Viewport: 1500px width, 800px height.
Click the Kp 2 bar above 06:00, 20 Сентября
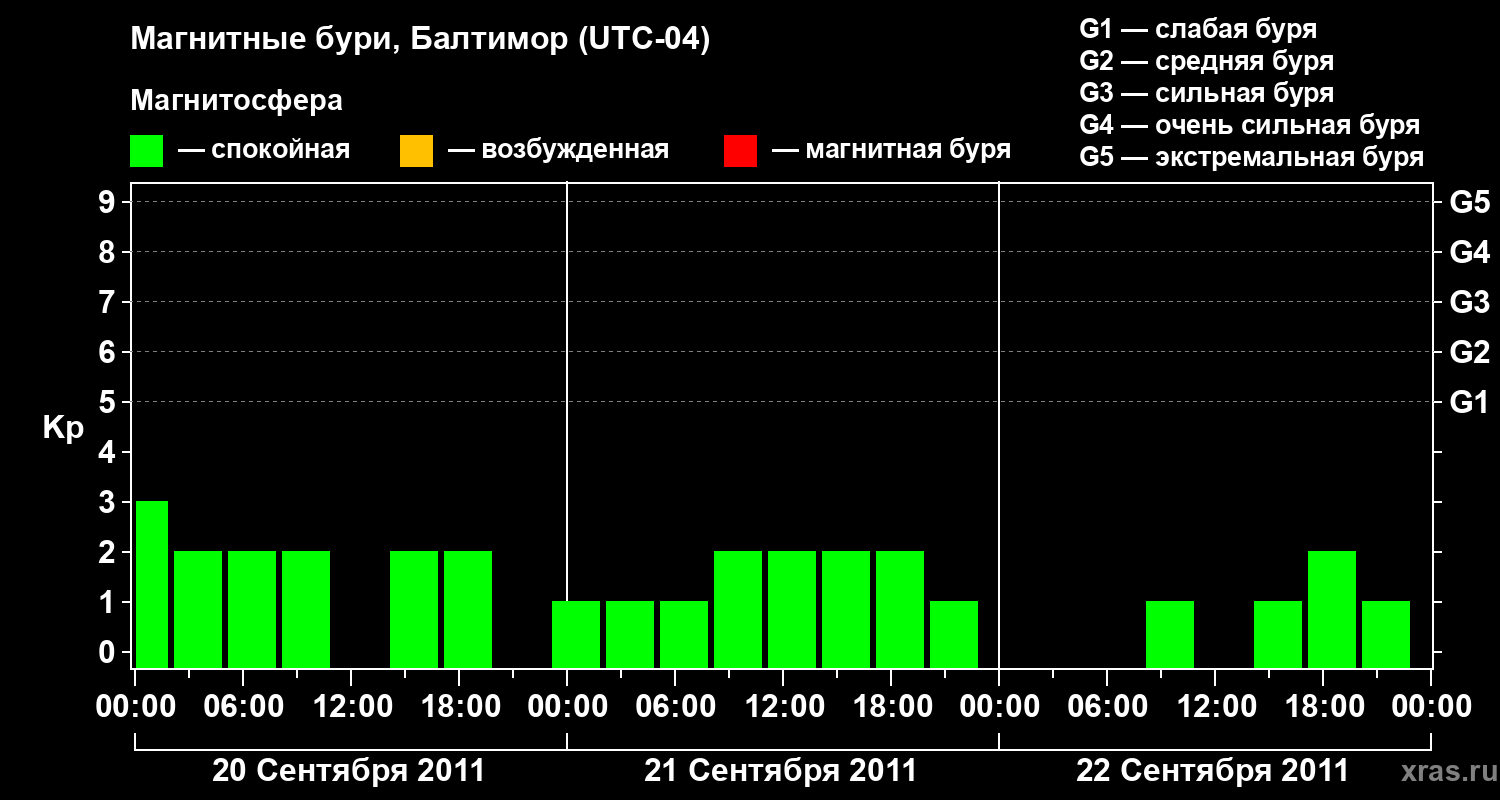tap(252, 609)
